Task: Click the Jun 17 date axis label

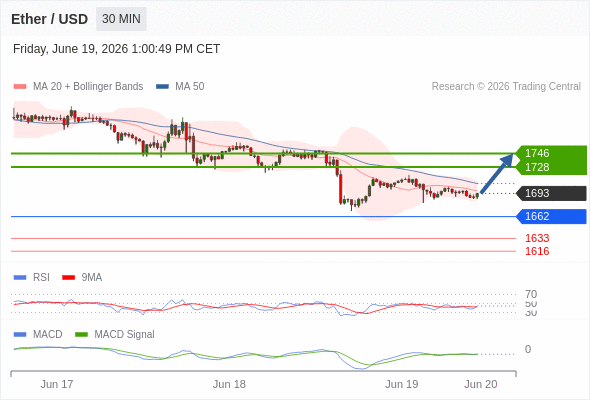Action: click(57, 384)
